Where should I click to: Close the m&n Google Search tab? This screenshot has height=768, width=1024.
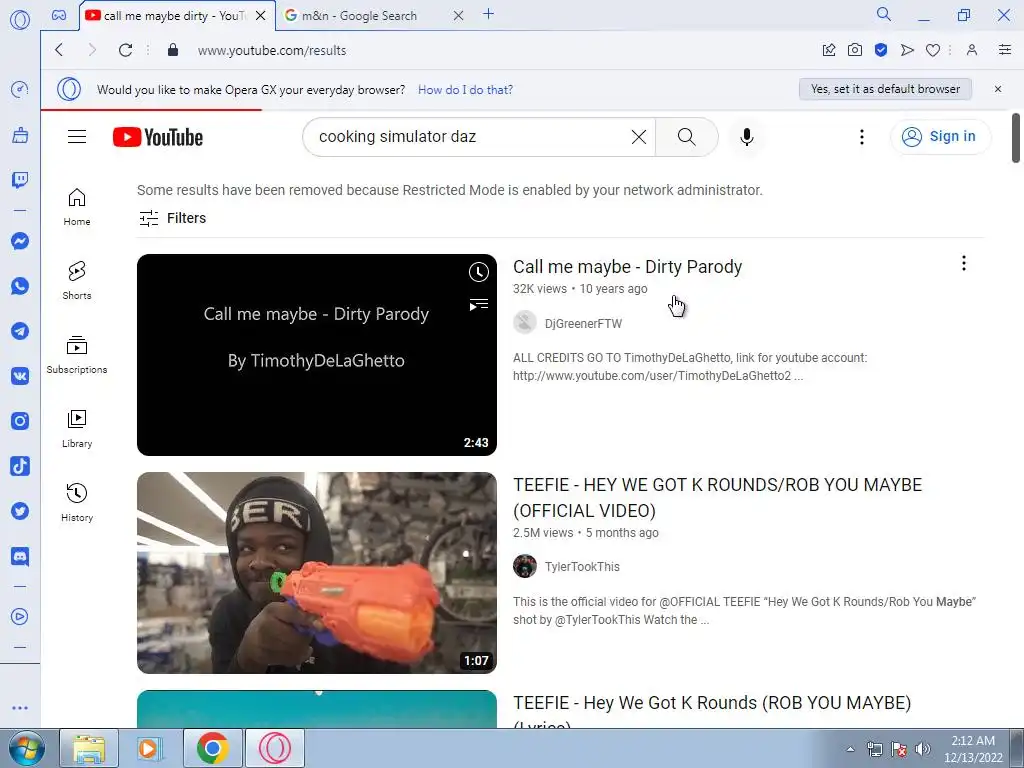coord(458,15)
